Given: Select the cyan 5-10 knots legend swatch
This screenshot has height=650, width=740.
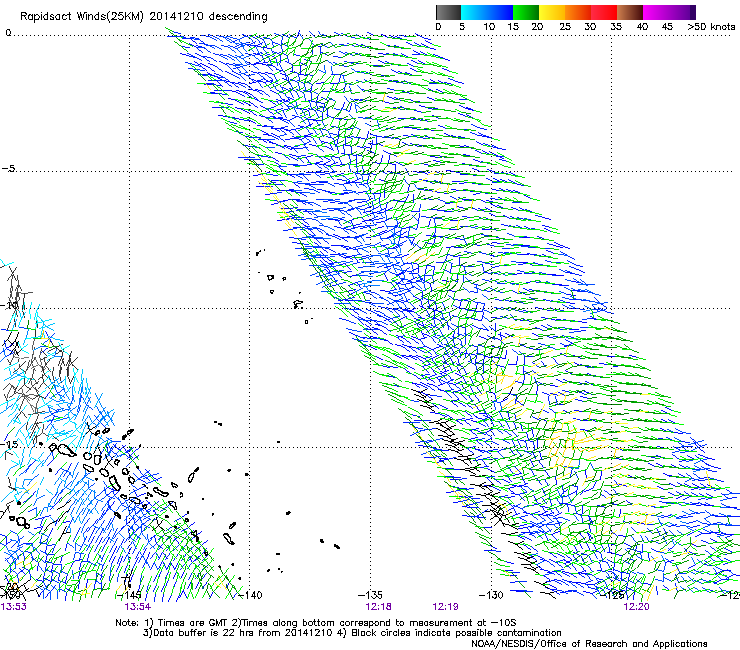Looking at the screenshot, I should pyautogui.click(x=474, y=12).
